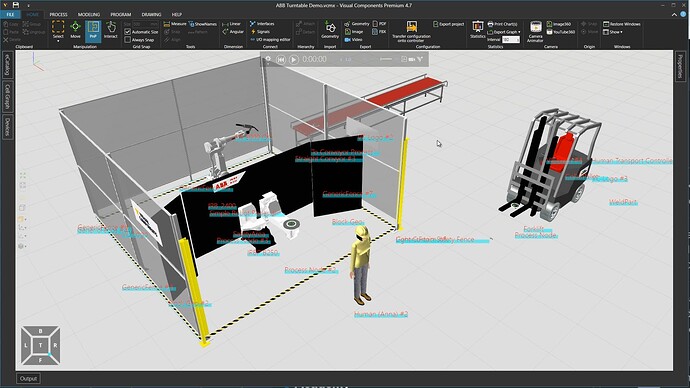
Task: Click the F face of the view selector
Action: click(x=40, y=360)
